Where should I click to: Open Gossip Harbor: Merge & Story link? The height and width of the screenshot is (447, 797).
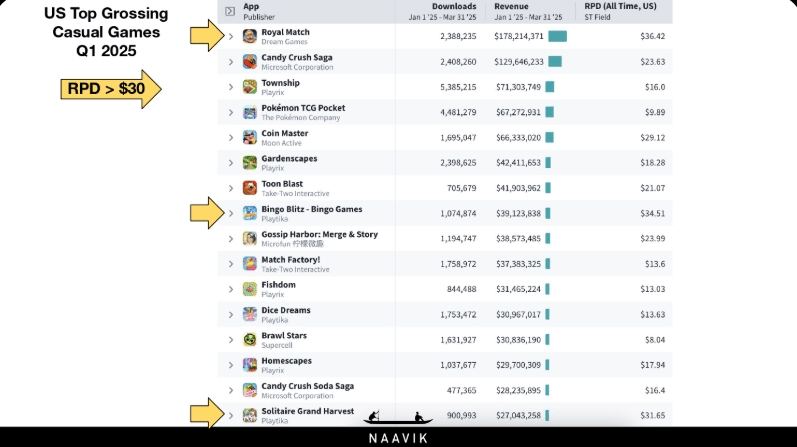319,234
